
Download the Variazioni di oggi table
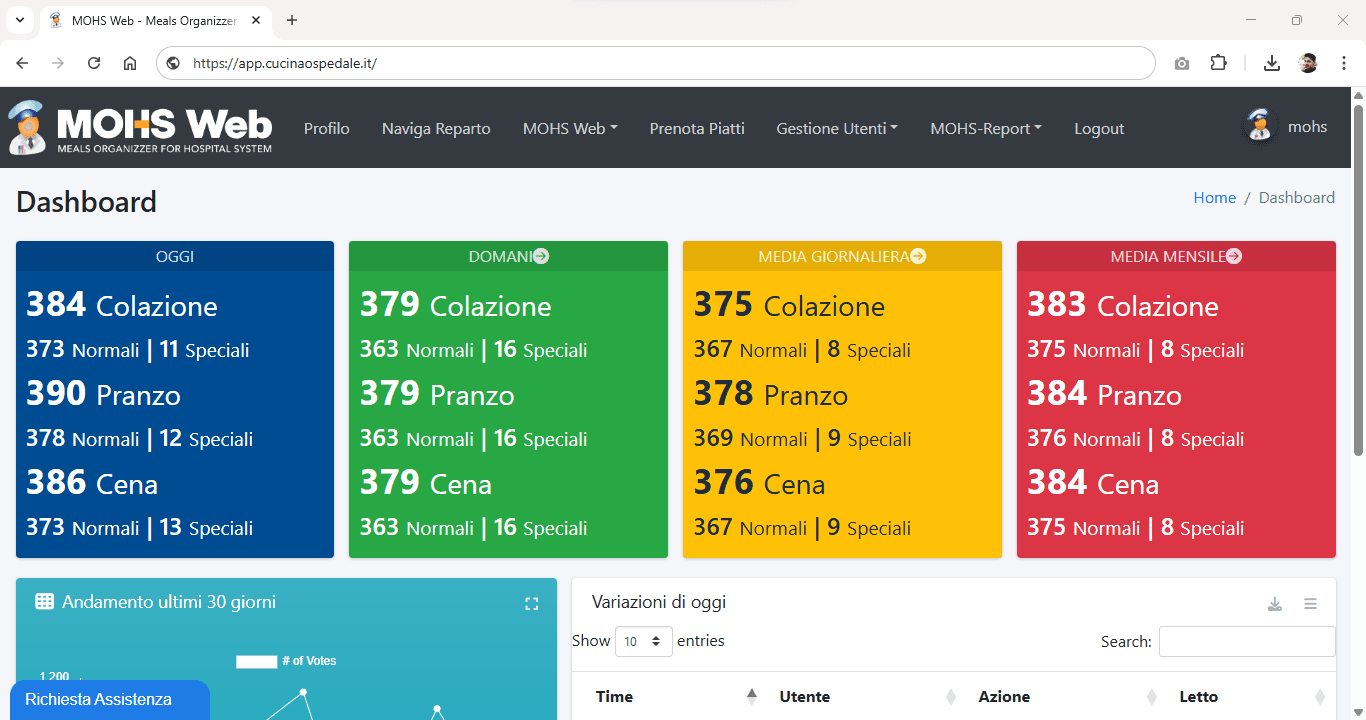pyautogui.click(x=1275, y=604)
